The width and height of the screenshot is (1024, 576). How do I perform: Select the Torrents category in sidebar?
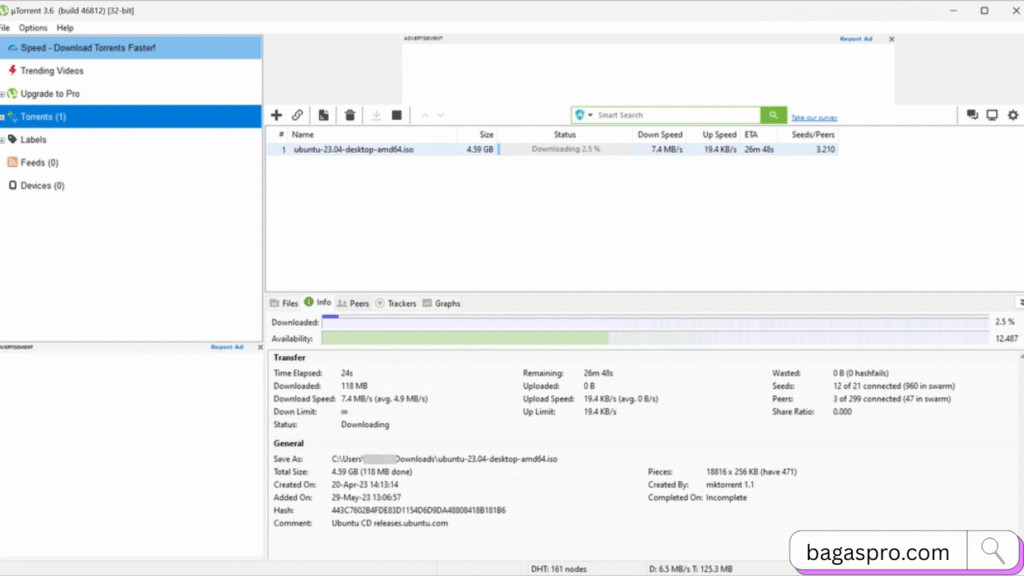[43, 116]
